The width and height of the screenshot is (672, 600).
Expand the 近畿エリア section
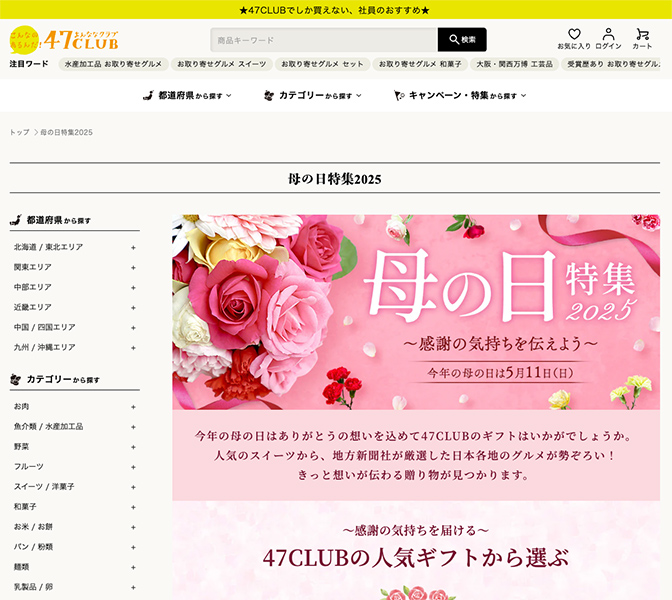point(133,307)
